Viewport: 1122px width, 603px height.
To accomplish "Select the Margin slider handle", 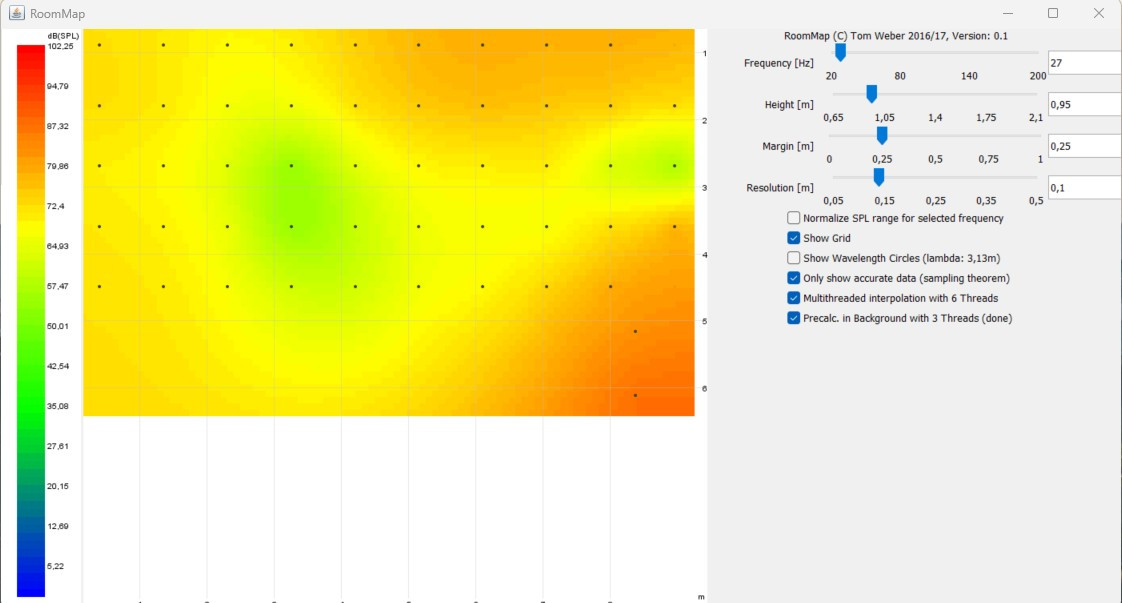I will pos(882,135).
